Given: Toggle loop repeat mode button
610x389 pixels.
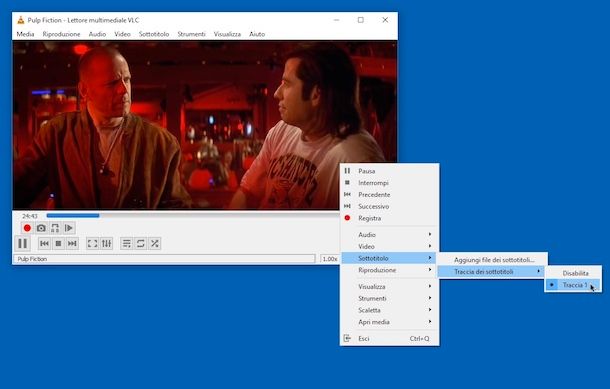Looking at the screenshot, I should click(140, 244).
